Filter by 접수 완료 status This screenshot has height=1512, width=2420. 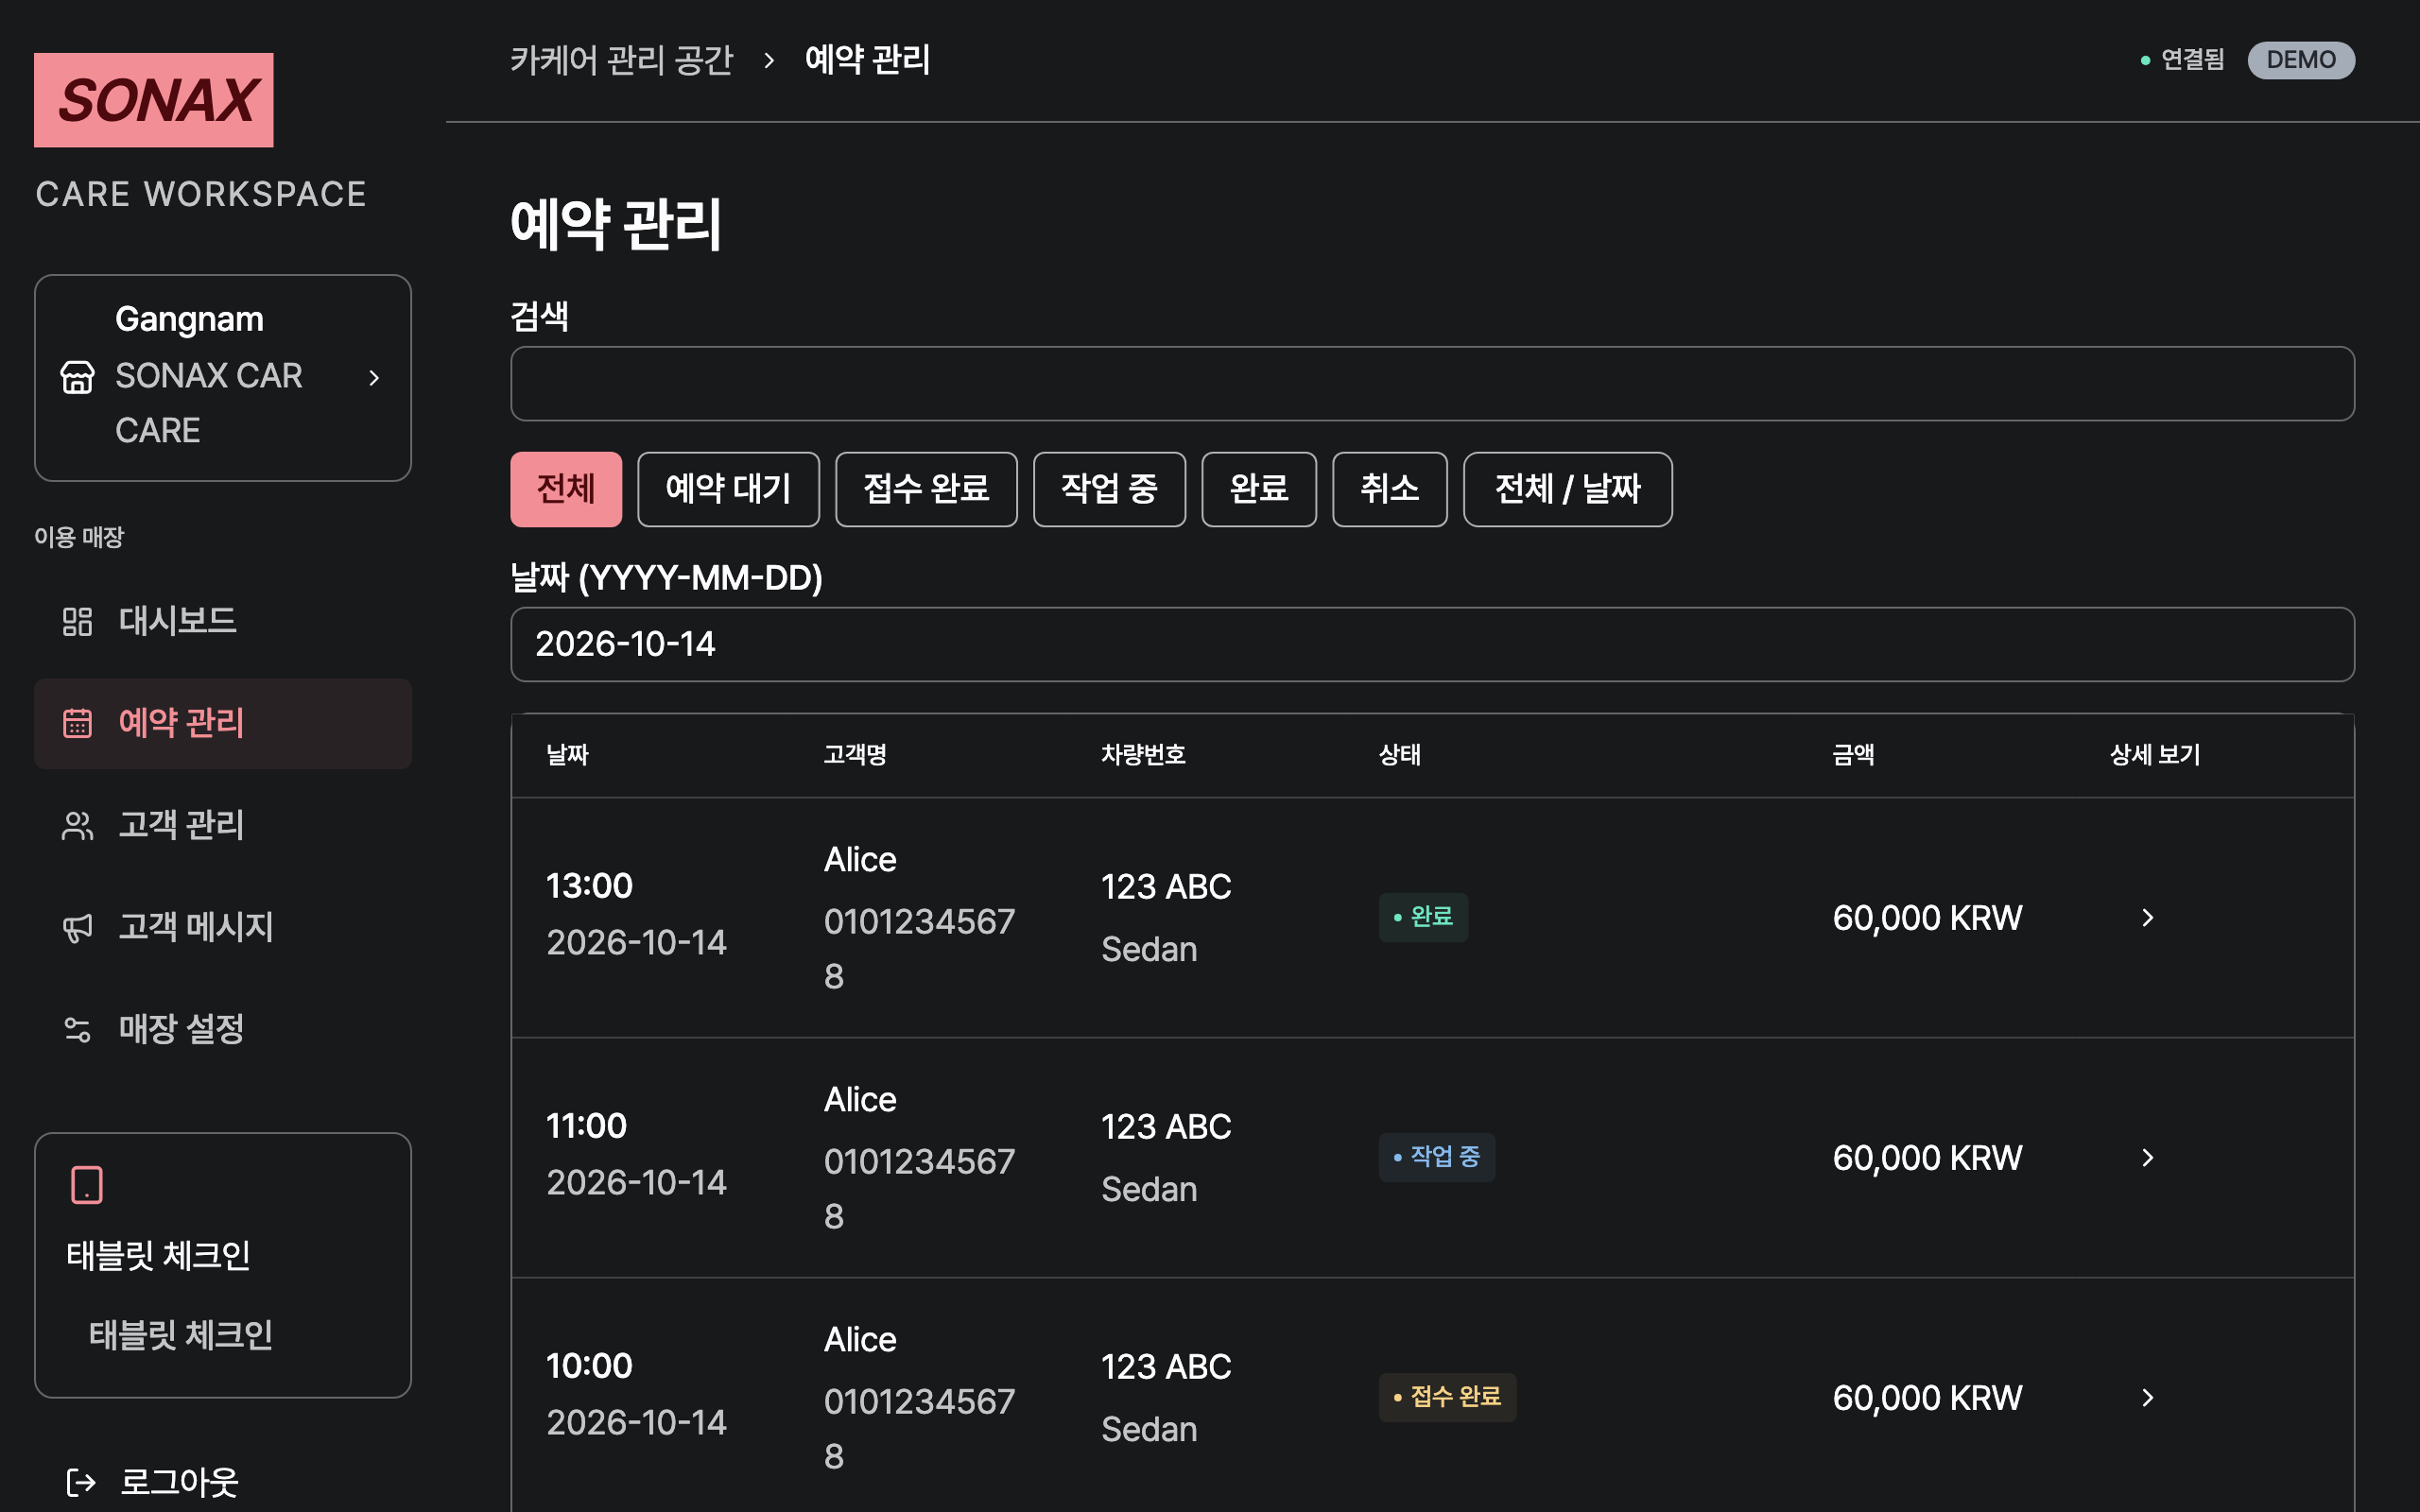point(926,489)
